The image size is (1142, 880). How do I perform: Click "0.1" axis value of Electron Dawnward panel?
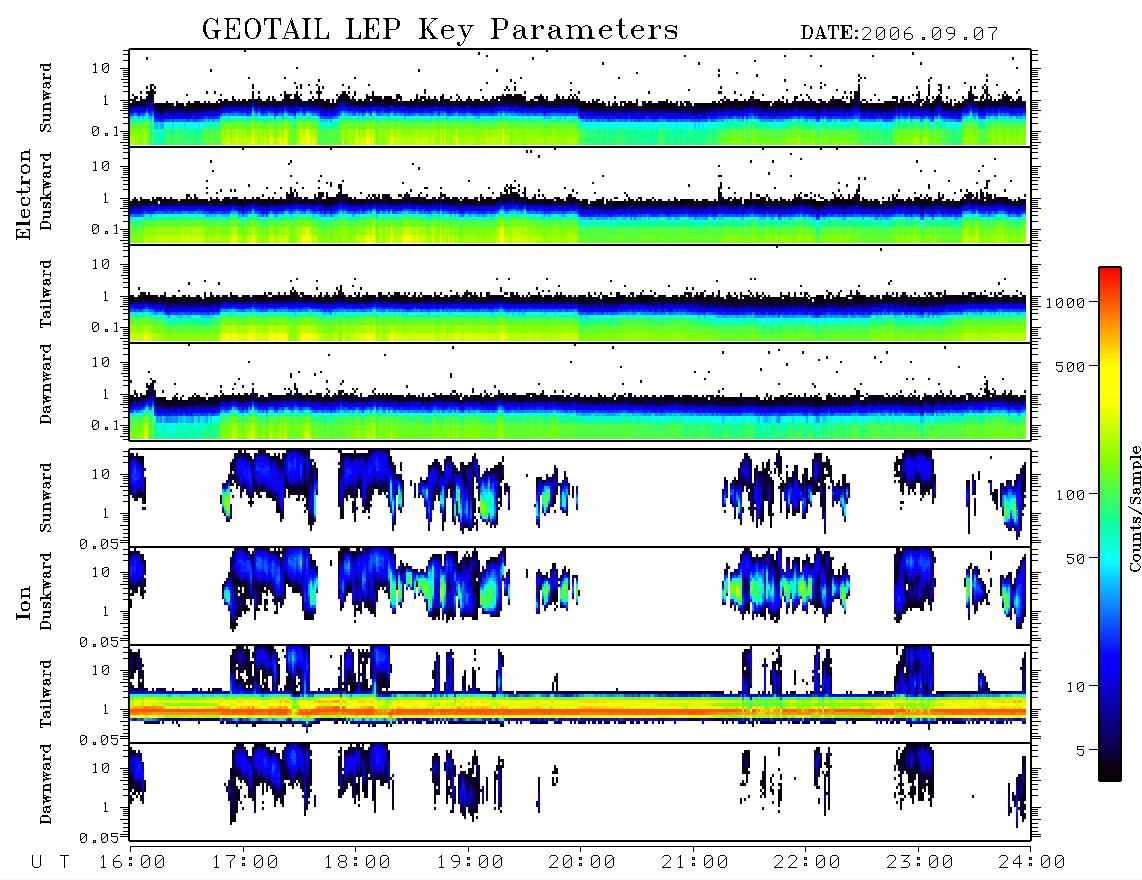(x=104, y=425)
